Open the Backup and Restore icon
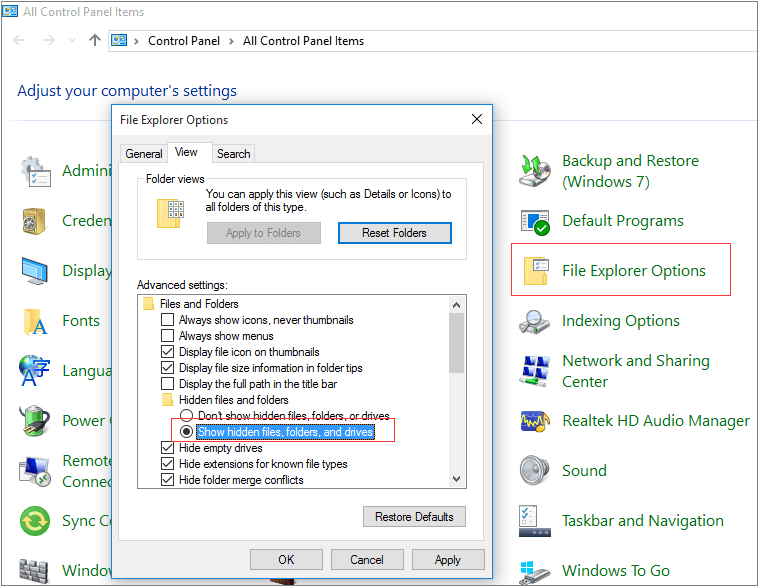Screen dimensions: 759x587 (x=536, y=171)
